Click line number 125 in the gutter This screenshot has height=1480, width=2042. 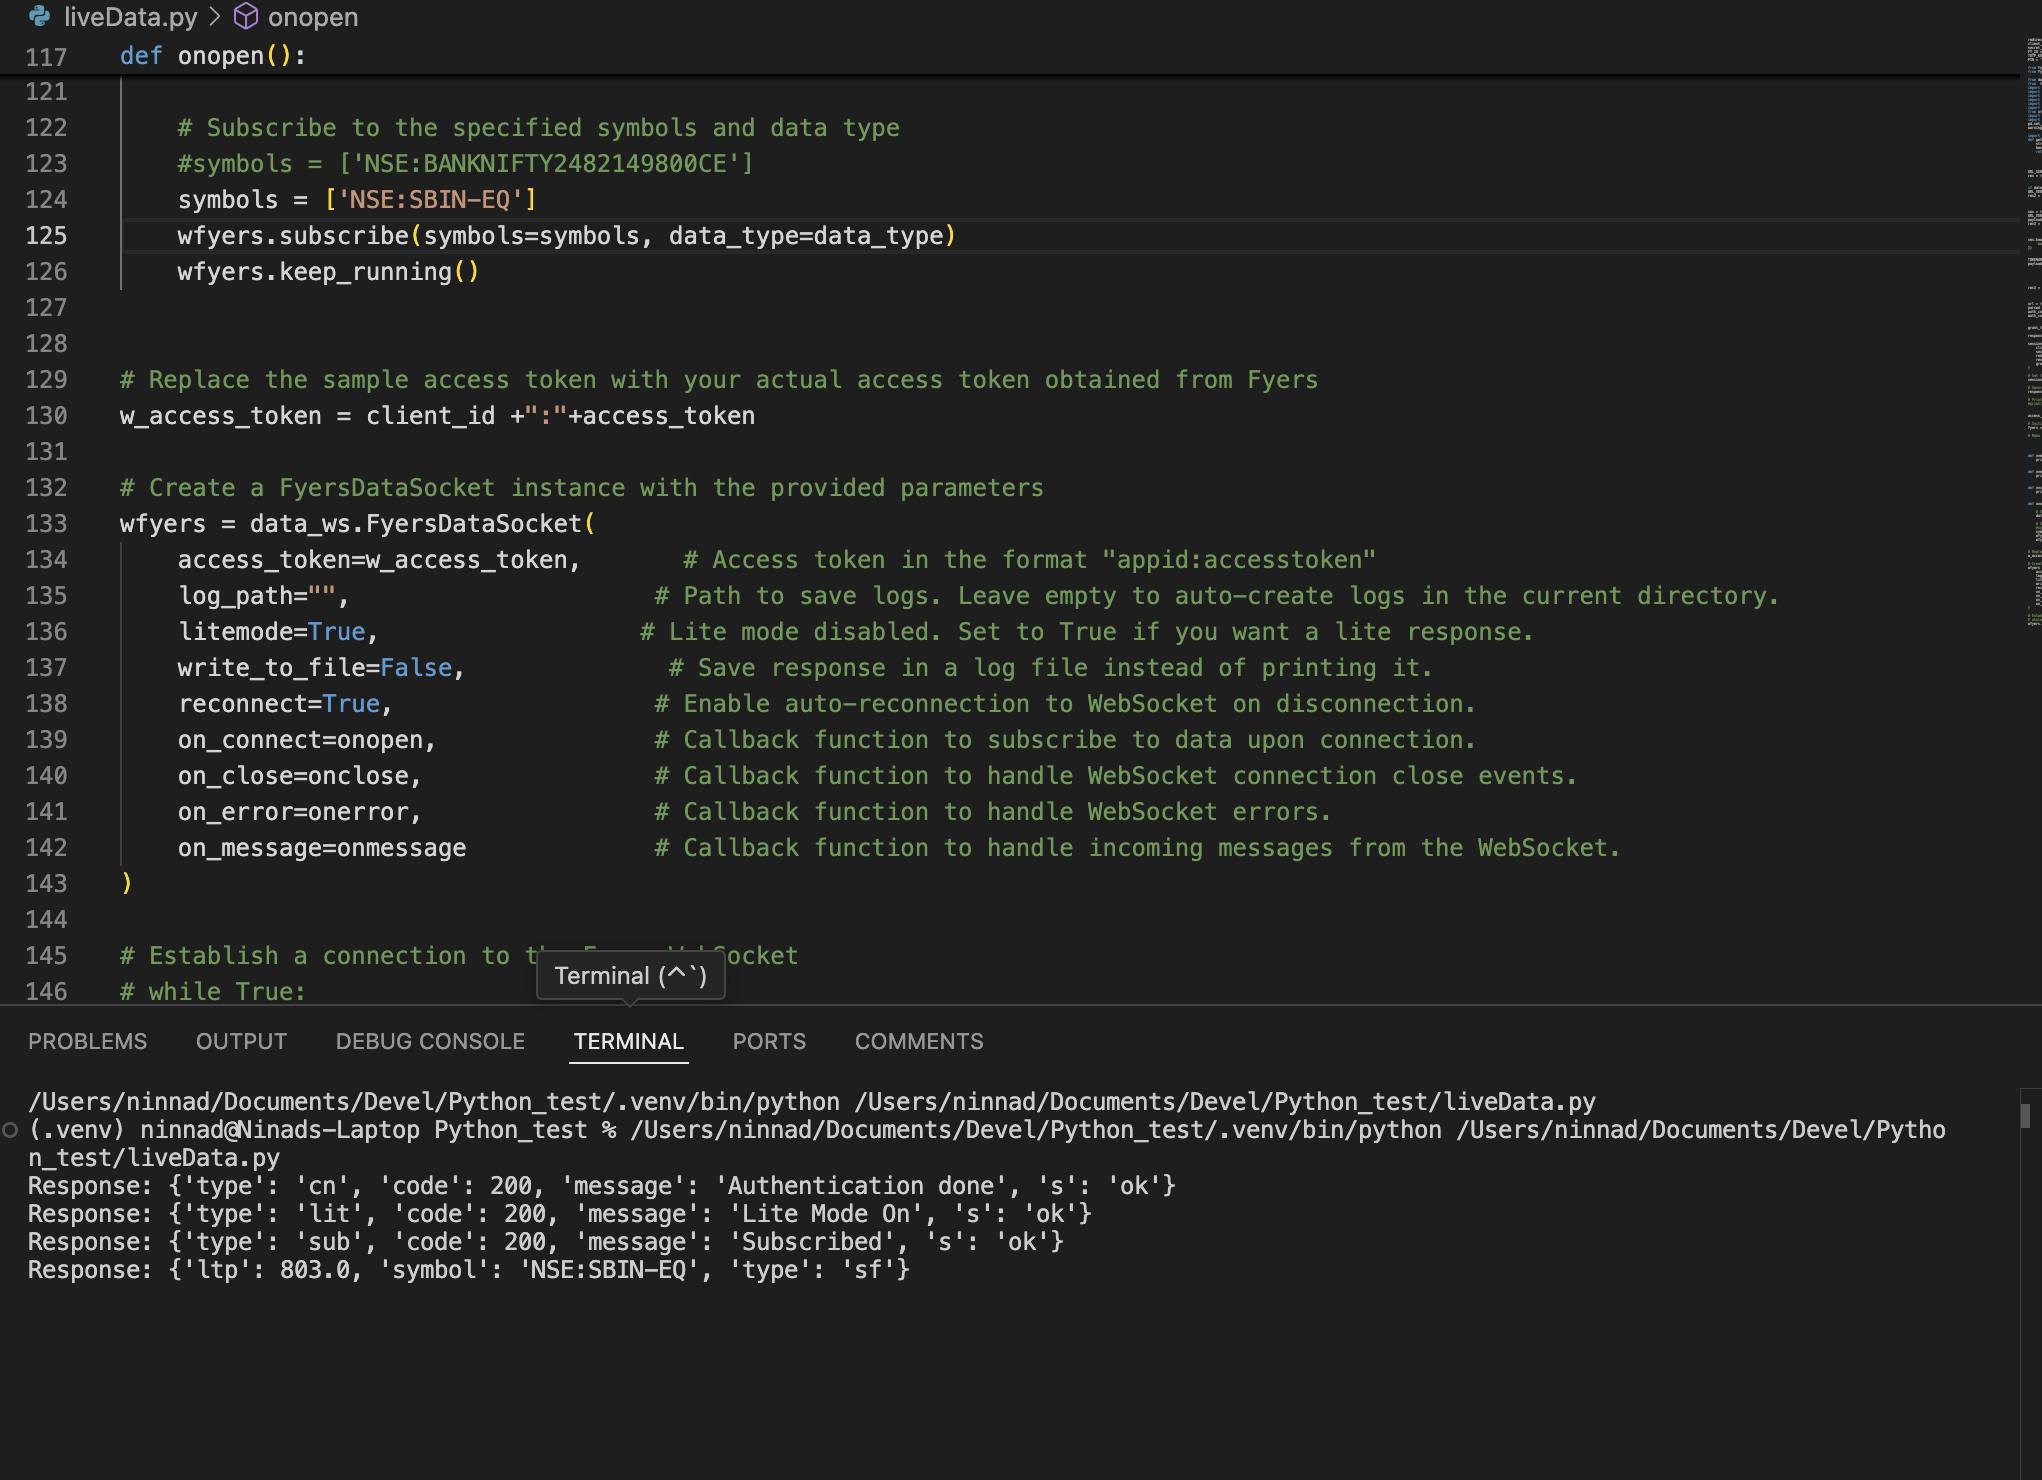coord(46,236)
